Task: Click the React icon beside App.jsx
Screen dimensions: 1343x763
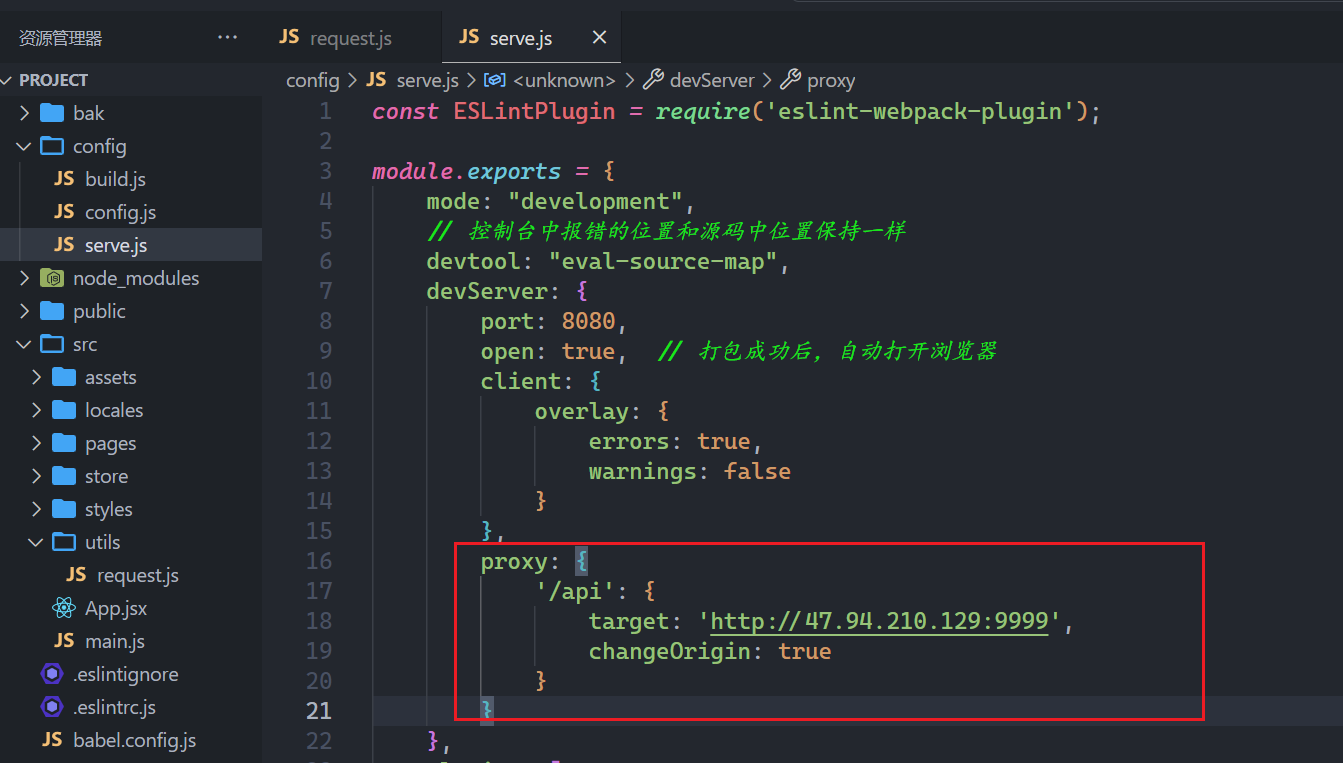Action: [x=64, y=608]
